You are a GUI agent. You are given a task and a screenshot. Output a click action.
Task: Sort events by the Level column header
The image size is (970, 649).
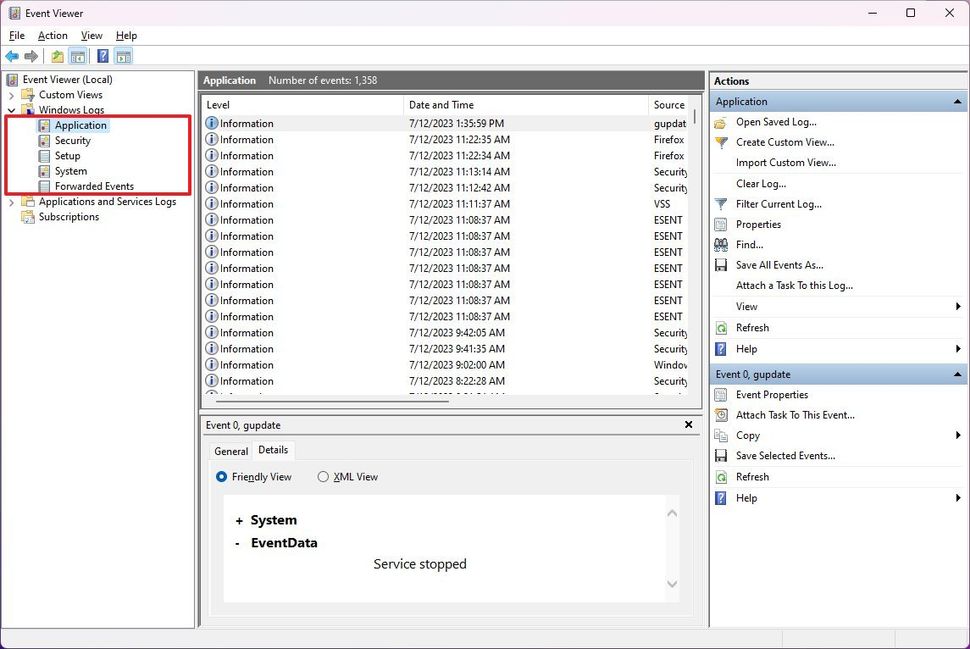(x=303, y=105)
